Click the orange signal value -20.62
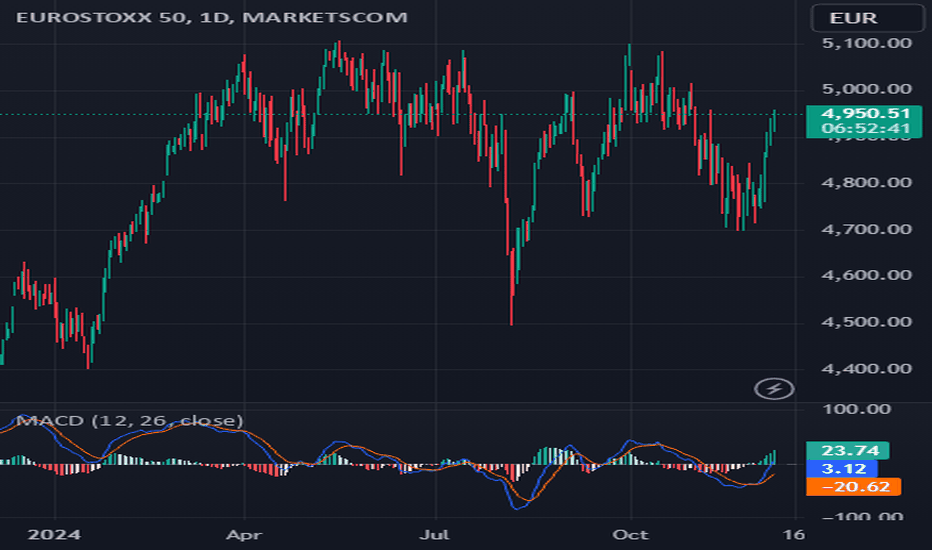 854,487
